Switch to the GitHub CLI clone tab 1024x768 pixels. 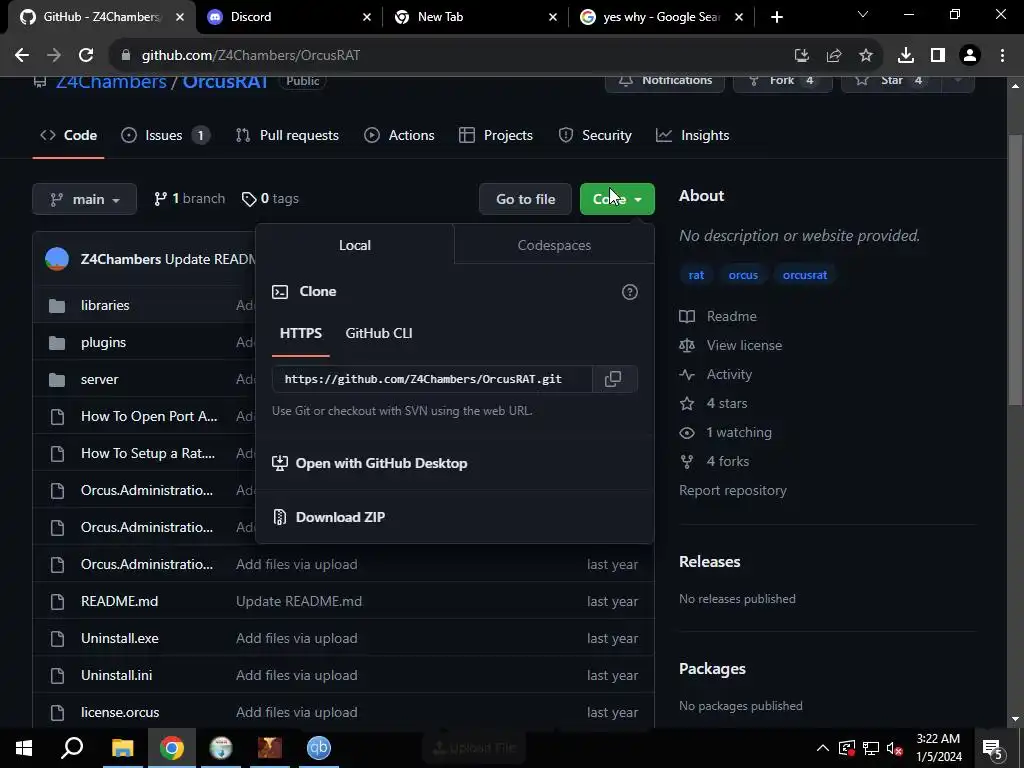tap(379, 333)
